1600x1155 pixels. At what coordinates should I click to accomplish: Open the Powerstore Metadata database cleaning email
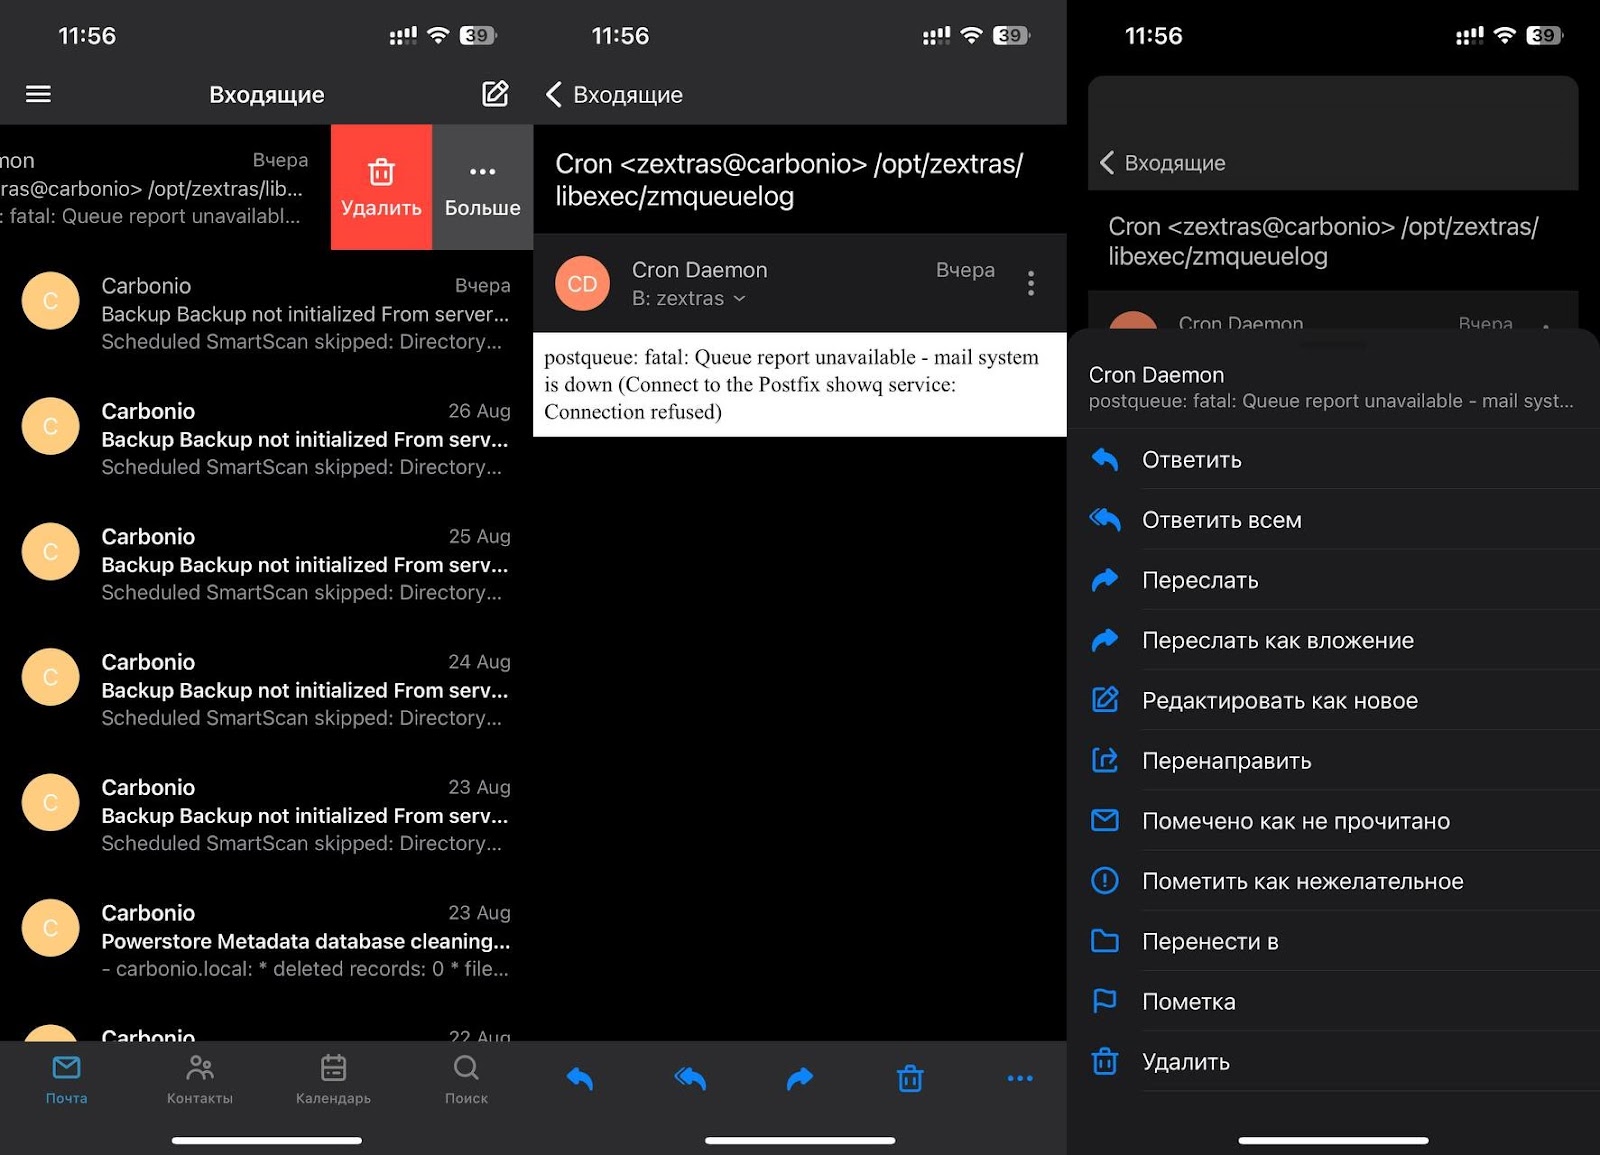(x=266, y=941)
